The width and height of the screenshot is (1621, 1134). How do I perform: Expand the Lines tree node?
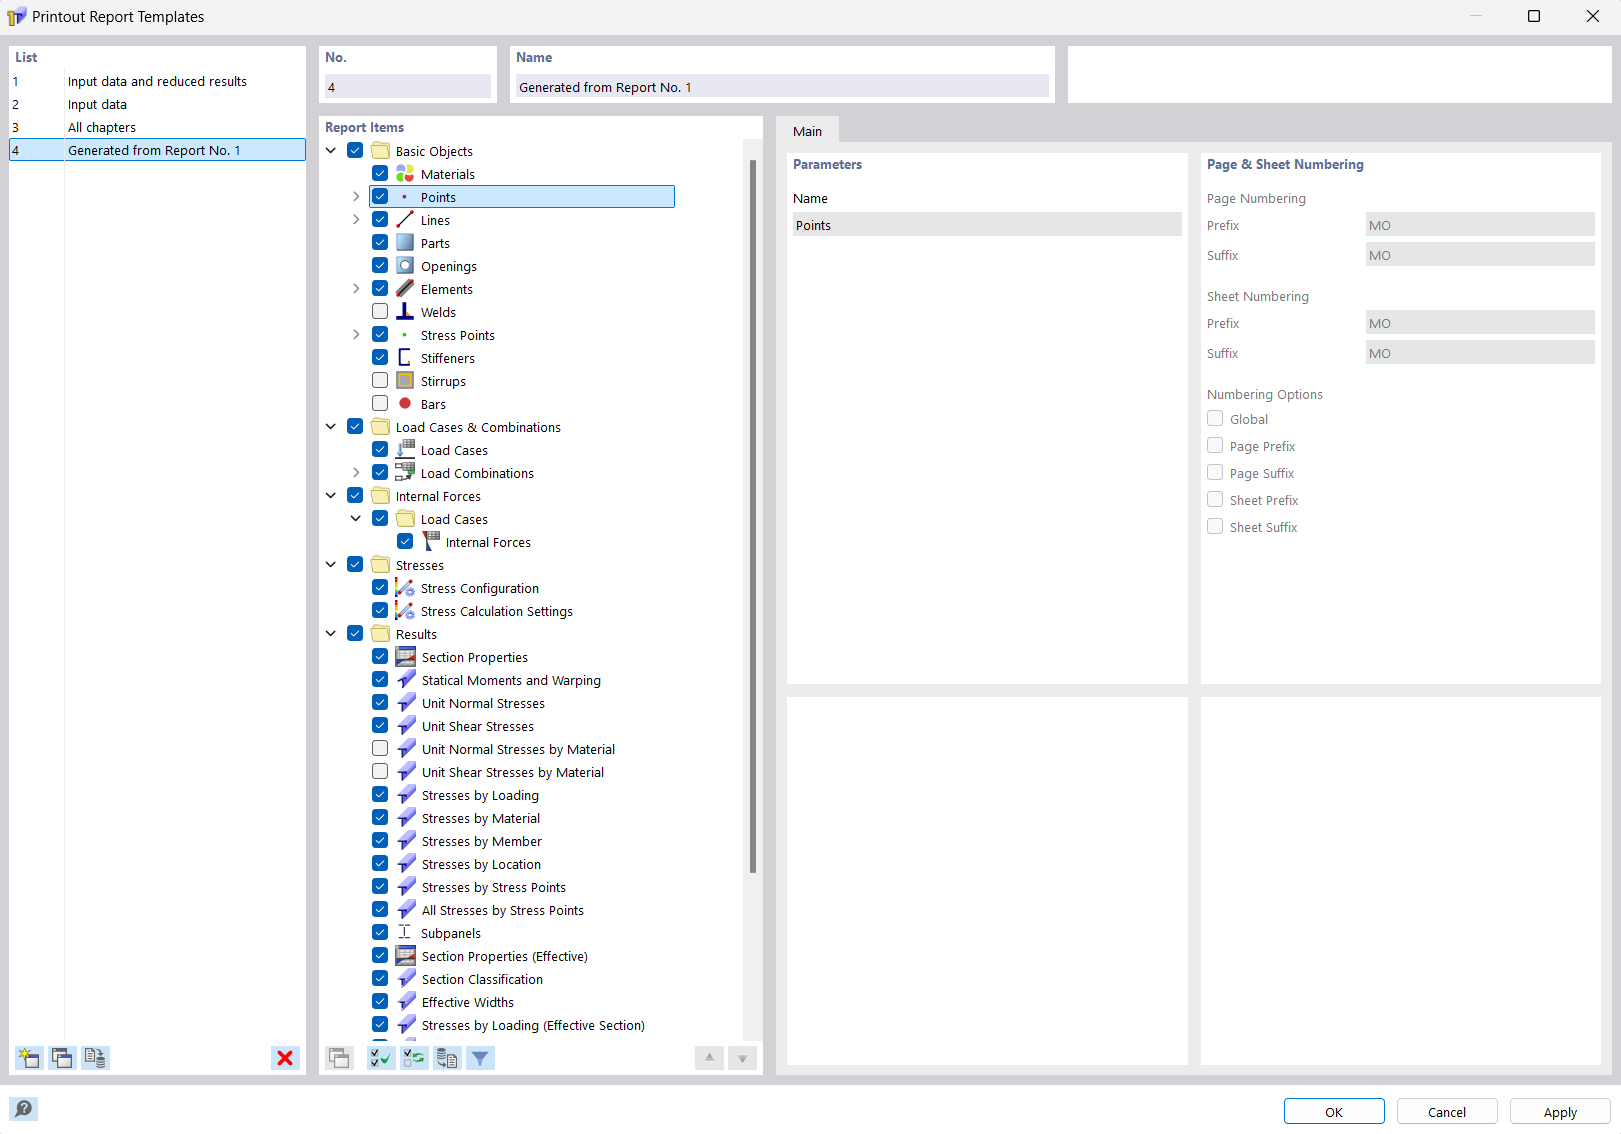[356, 220]
